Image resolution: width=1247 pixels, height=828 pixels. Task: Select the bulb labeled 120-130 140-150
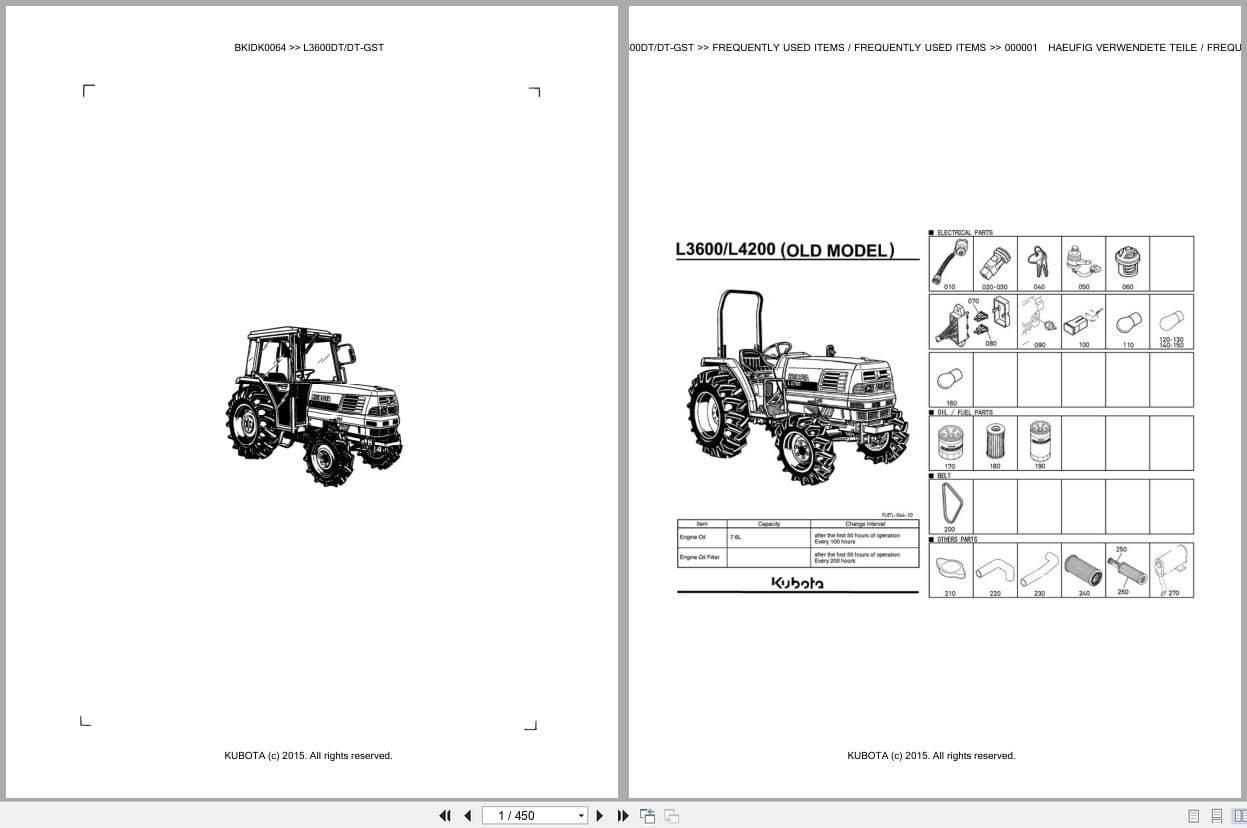(x=1171, y=322)
